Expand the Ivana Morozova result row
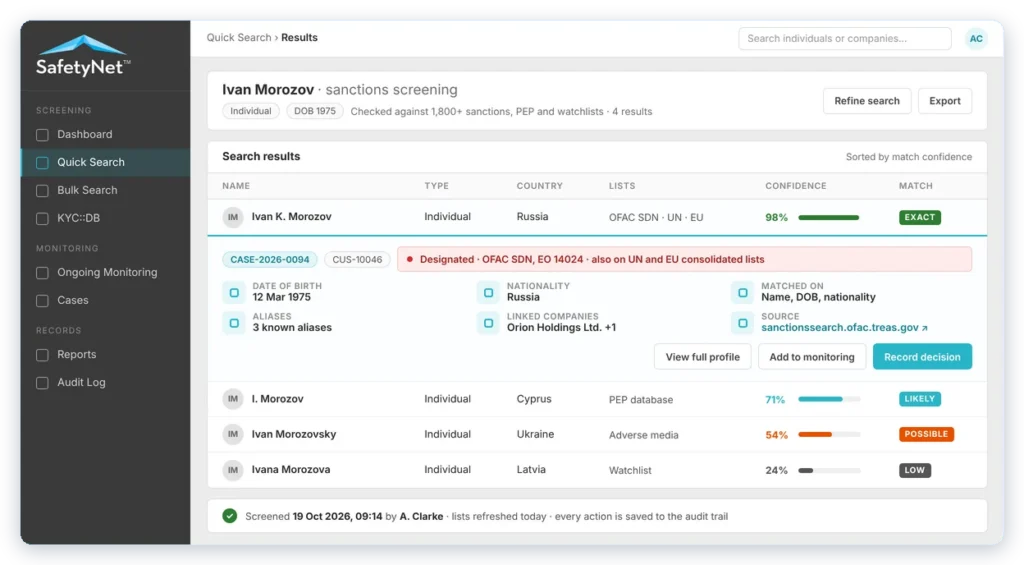The width and height of the screenshot is (1024, 565). (x=597, y=470)
